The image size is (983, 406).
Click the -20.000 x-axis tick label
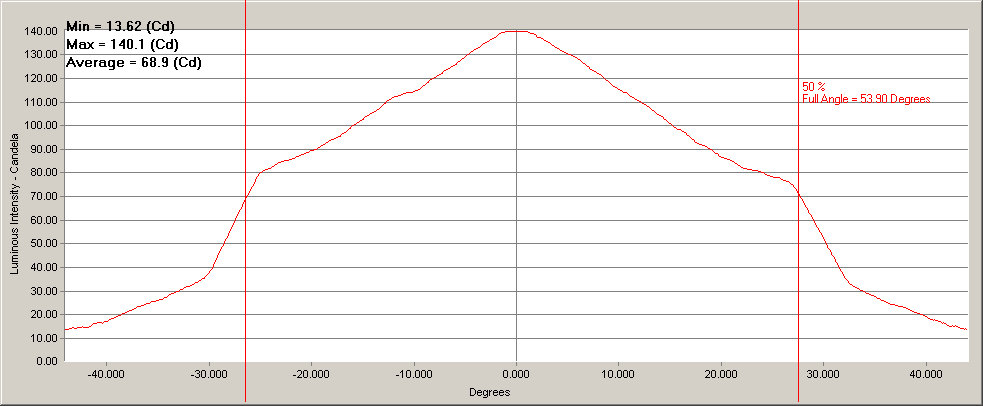click(x=309, y=375)
